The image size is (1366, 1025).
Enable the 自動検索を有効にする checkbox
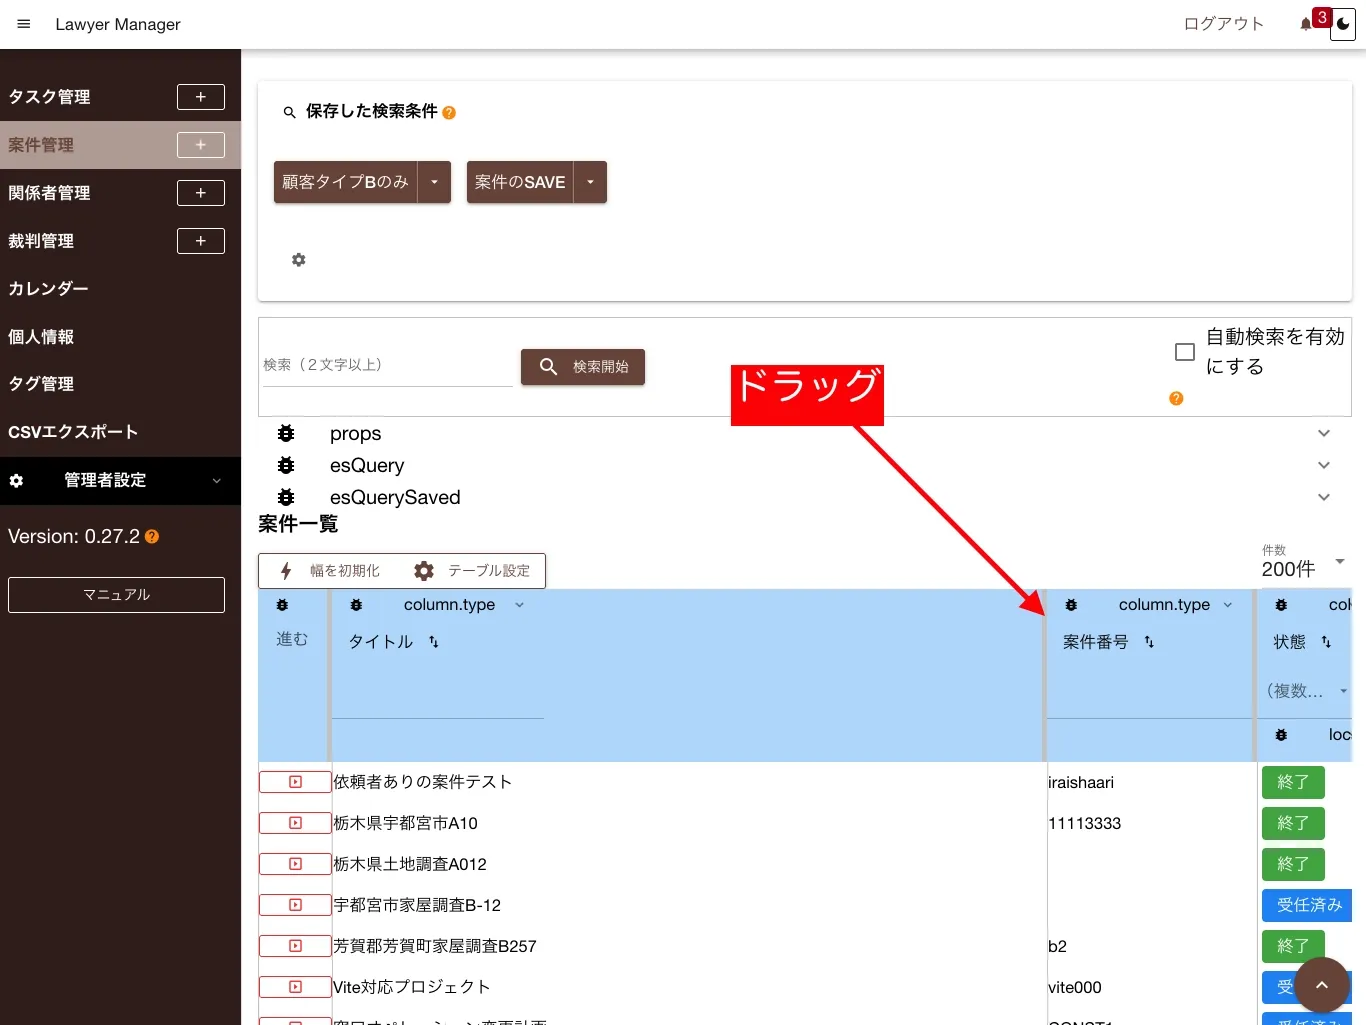(1185, 352)
